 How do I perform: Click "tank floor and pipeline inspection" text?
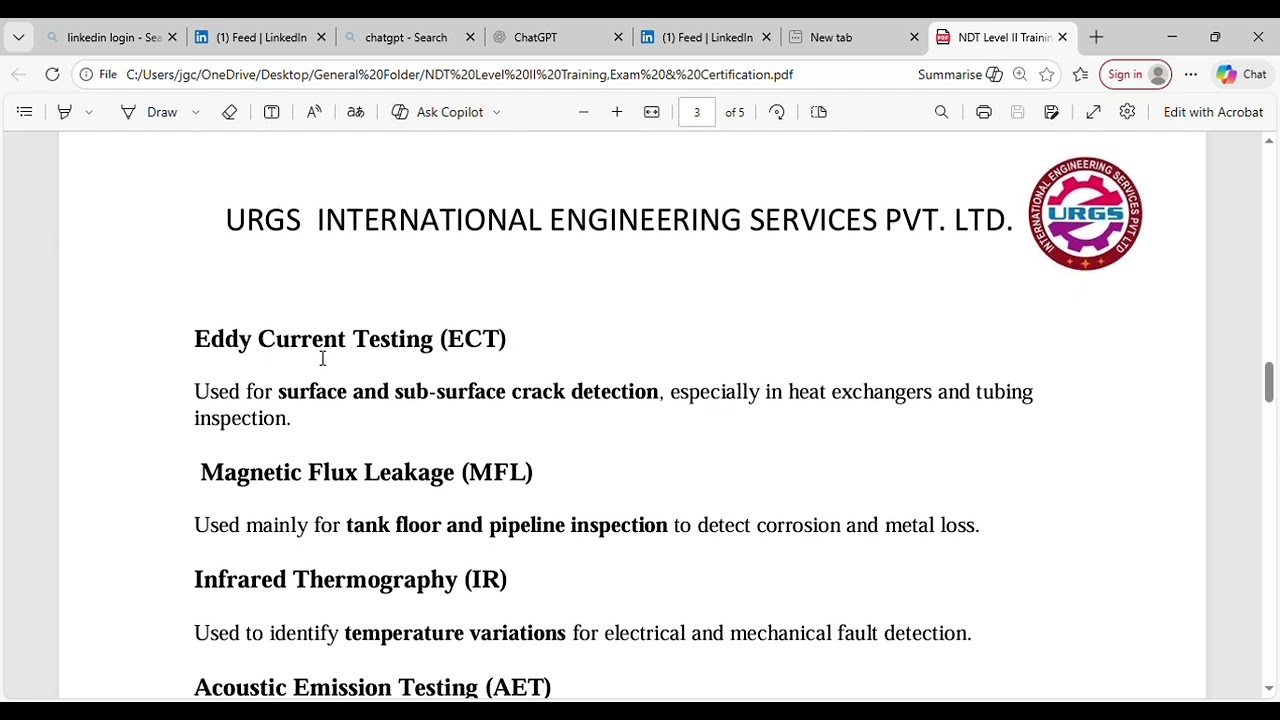[507, 525]
